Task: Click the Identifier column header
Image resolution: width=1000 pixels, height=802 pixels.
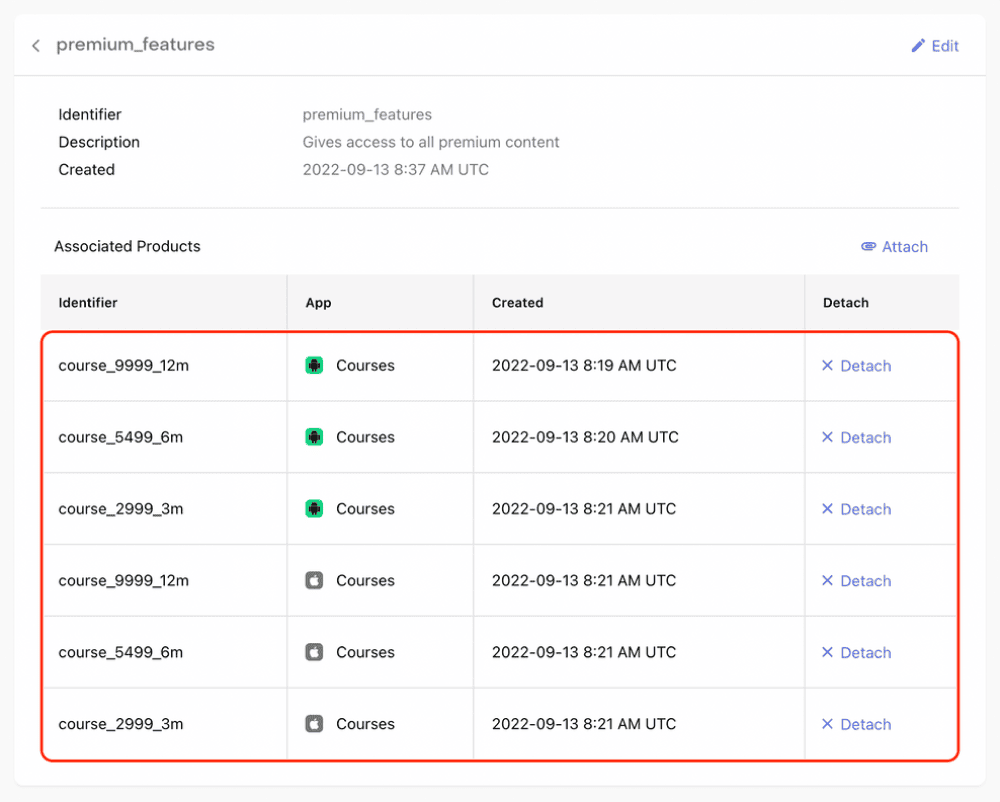Action: [88, 303]
